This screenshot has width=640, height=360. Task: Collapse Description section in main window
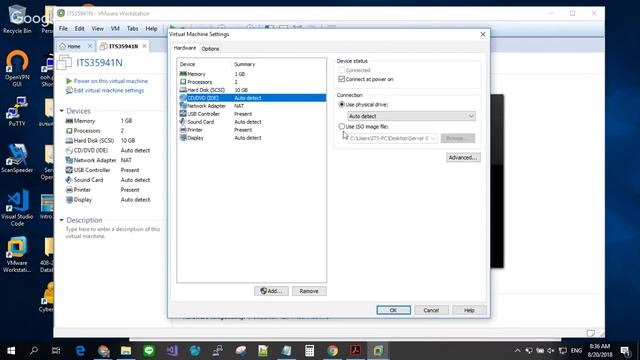point(62,220)
